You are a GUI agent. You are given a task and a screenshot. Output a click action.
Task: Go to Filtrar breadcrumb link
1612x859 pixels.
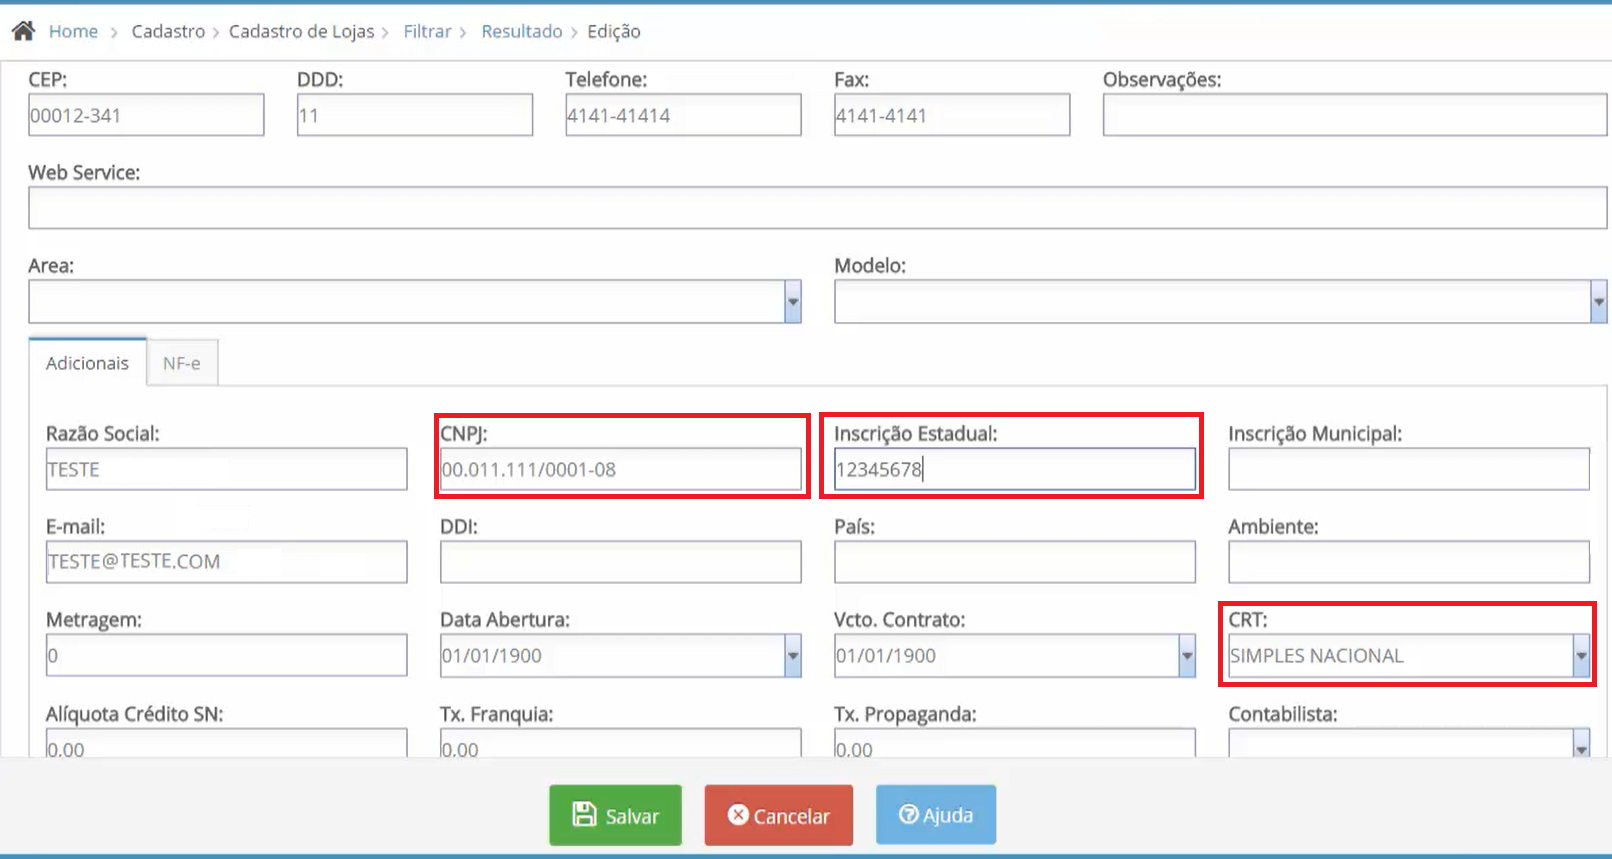pyautogui.click(x=427, y=31)
